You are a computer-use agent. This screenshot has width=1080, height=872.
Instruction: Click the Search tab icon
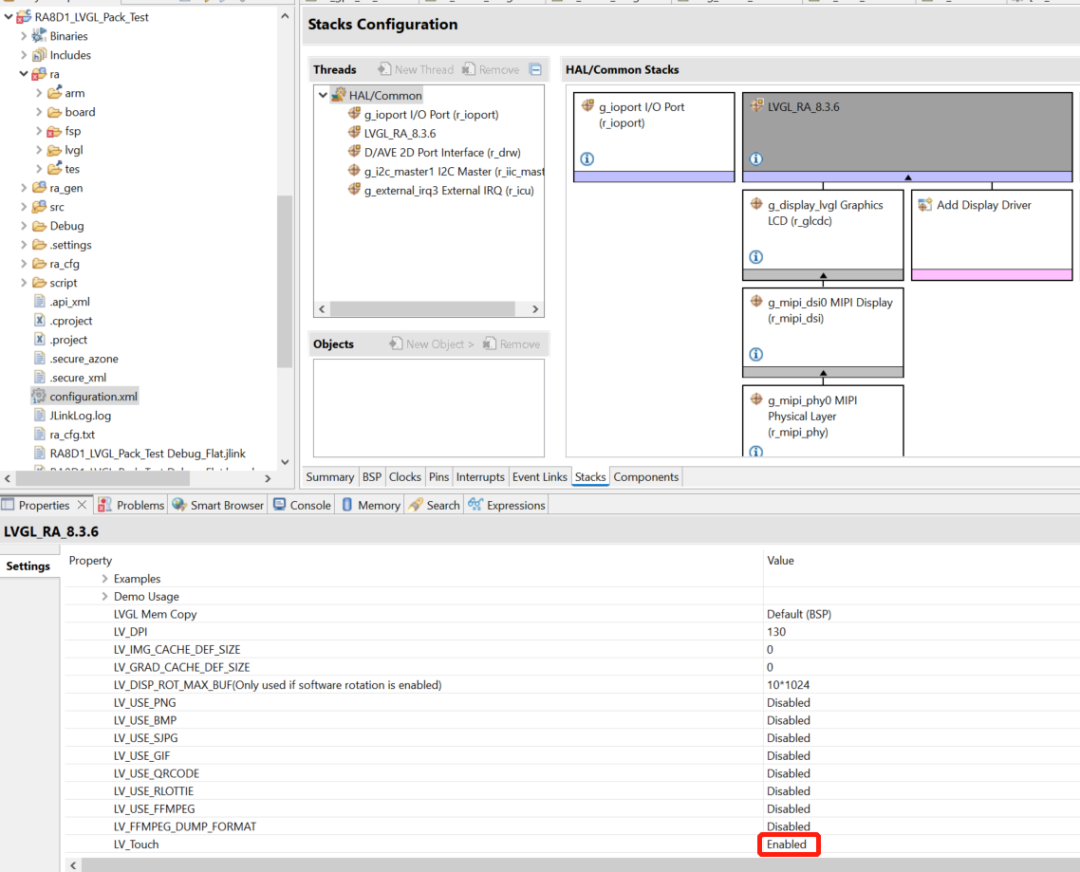tap(415, 505)
